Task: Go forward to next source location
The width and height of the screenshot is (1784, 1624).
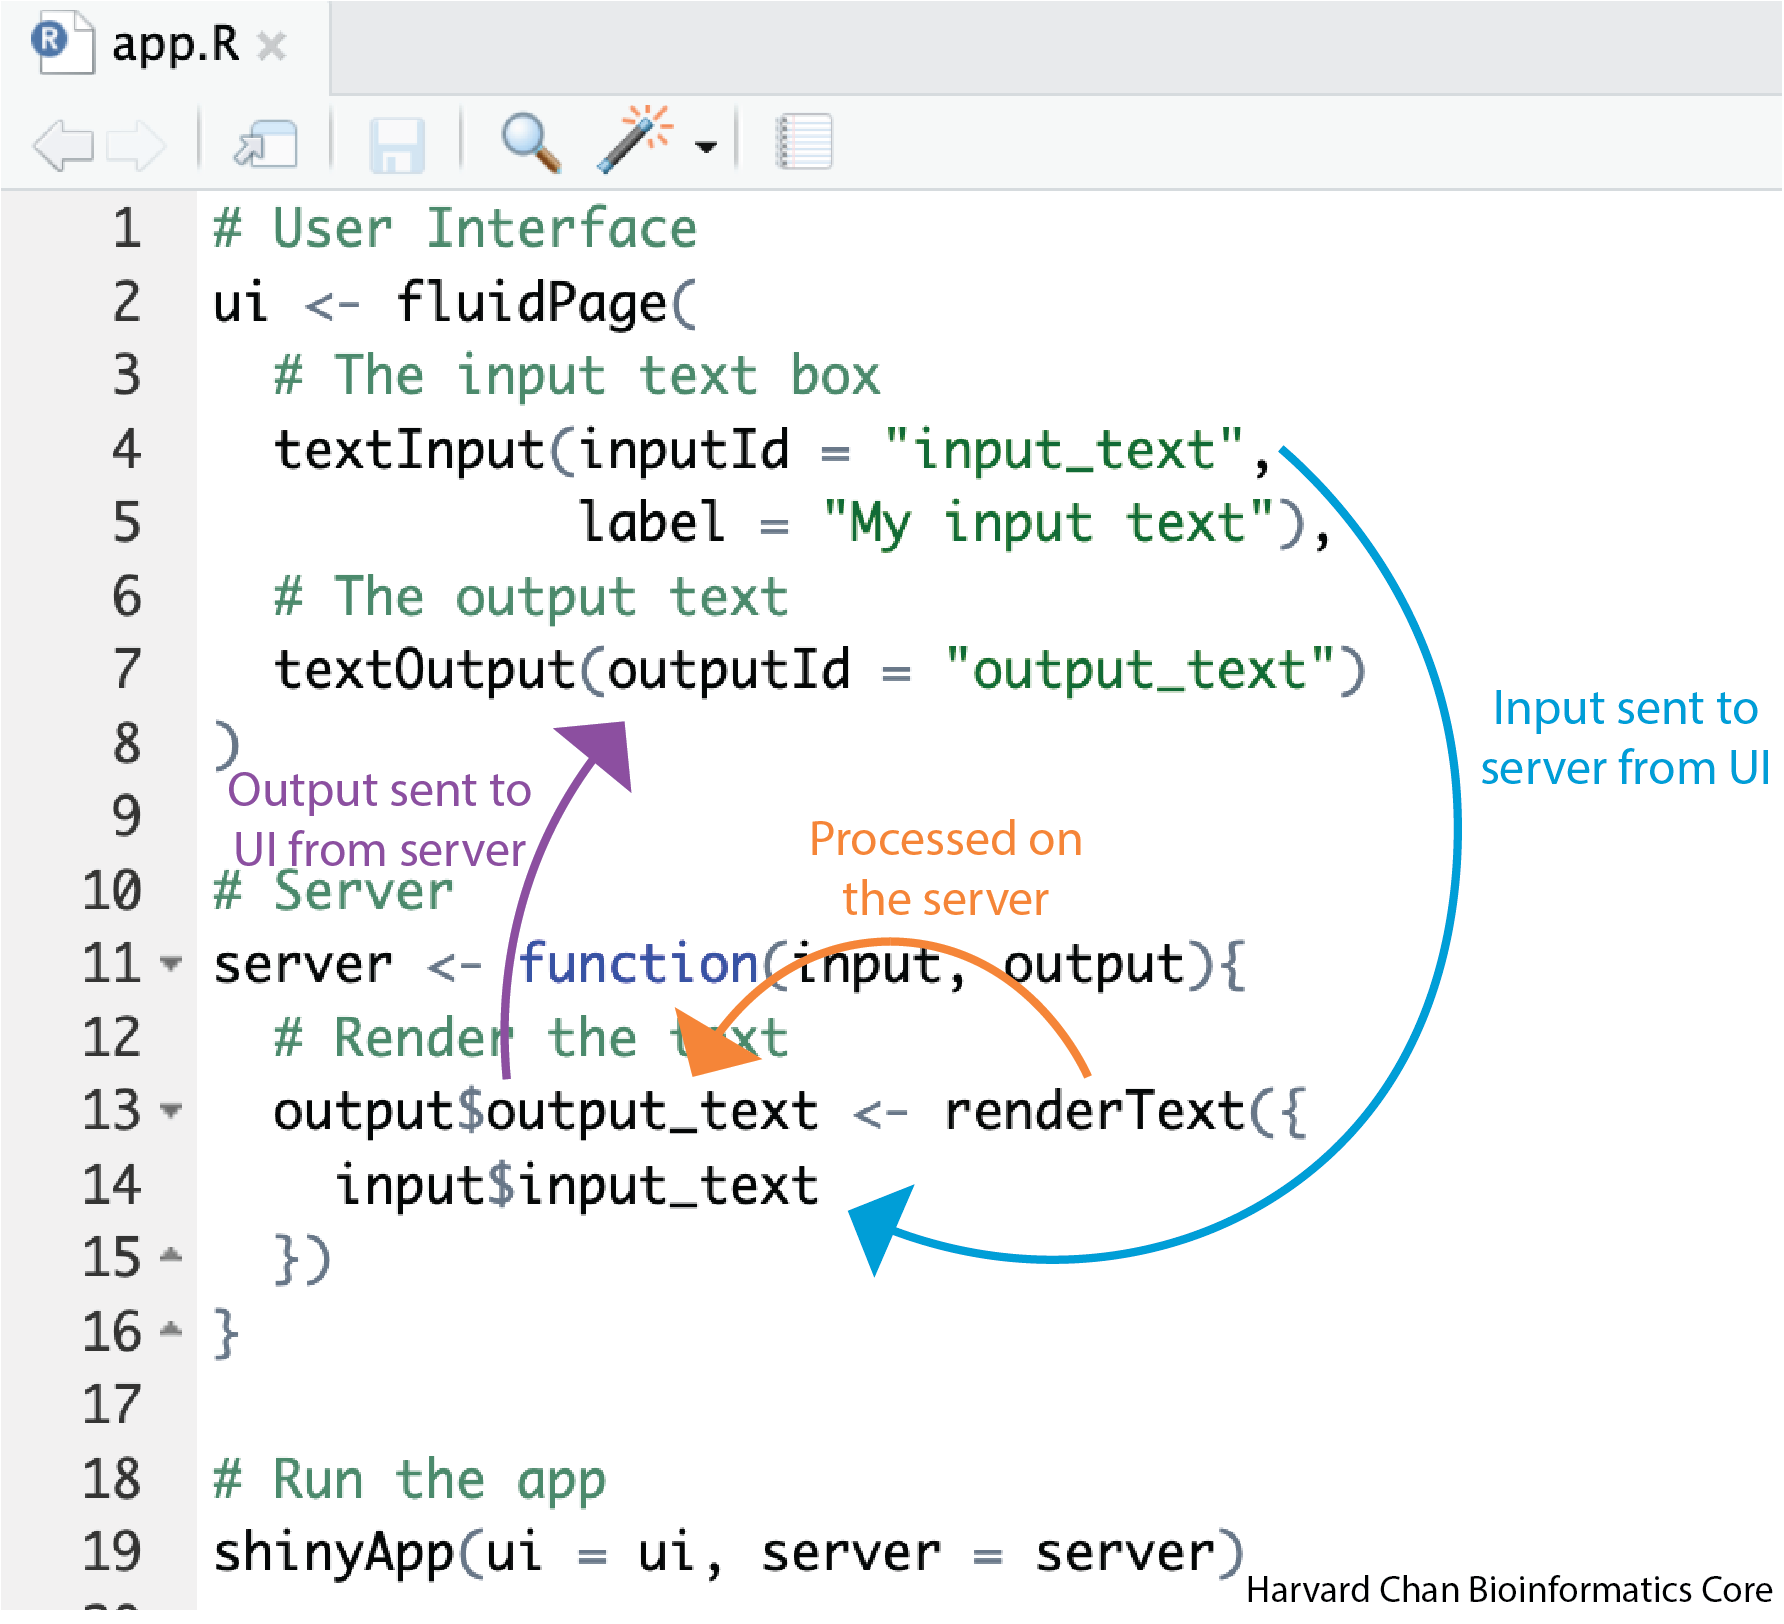Action: [135, 145]
